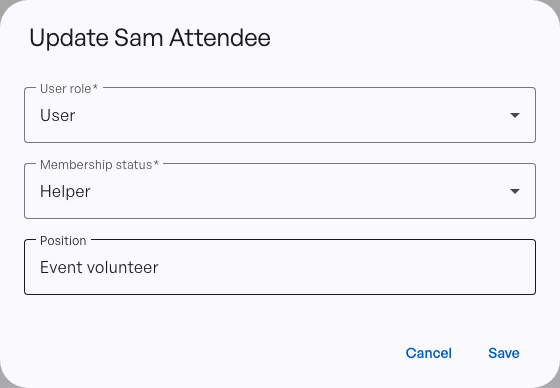The height and width of the screenshot is (388, 560).
Task: Click the word 'Sam' in the title
Action: pyautogui.click(x=139, y=38)
